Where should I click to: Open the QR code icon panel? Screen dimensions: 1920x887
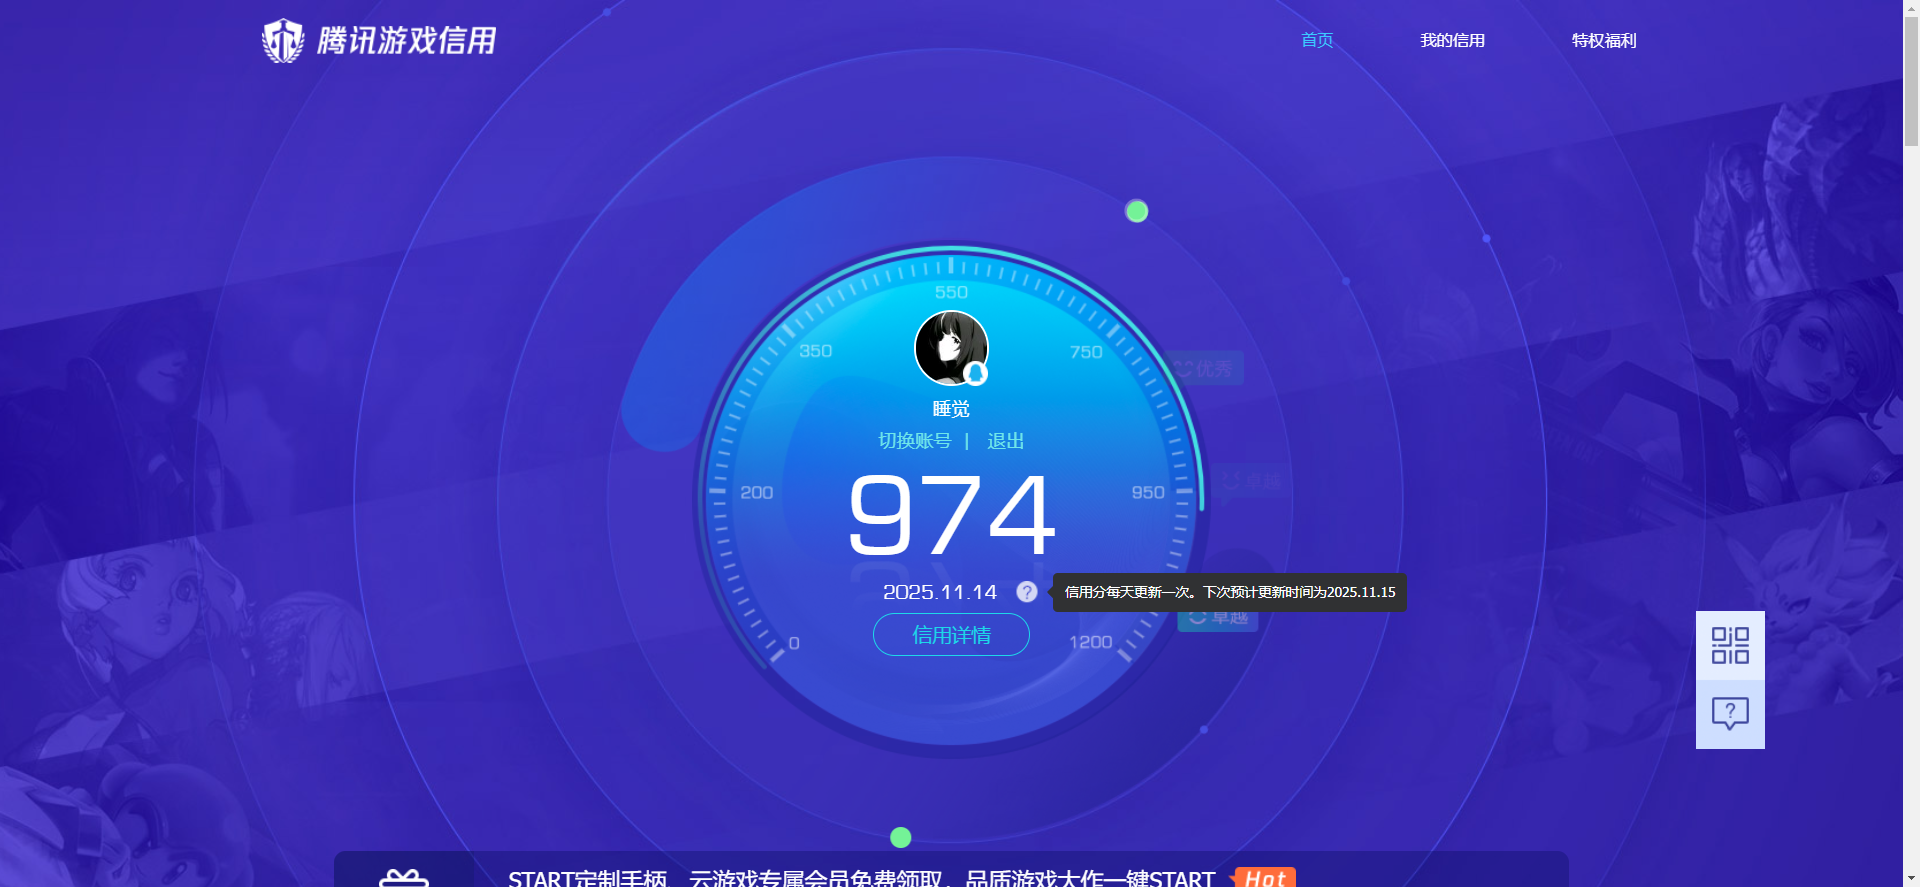tap(1730, 646)
